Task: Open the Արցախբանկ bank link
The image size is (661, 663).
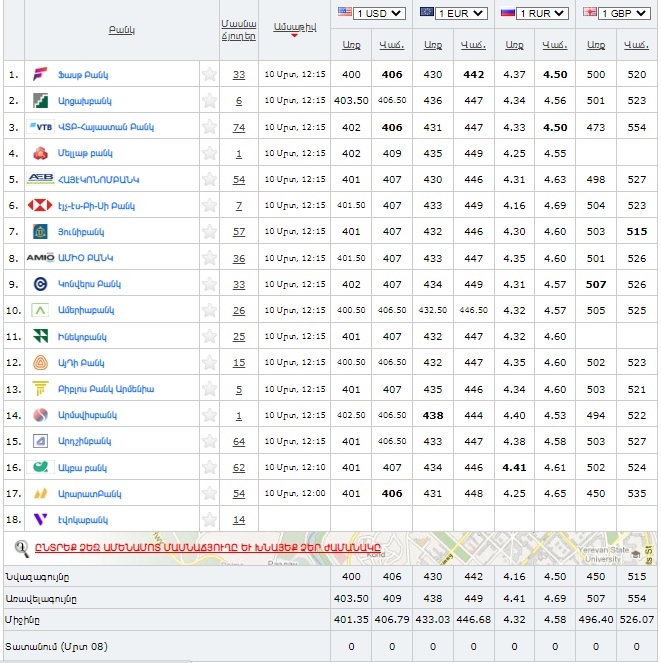Action: pyautogui.click(x=85, y=101)
